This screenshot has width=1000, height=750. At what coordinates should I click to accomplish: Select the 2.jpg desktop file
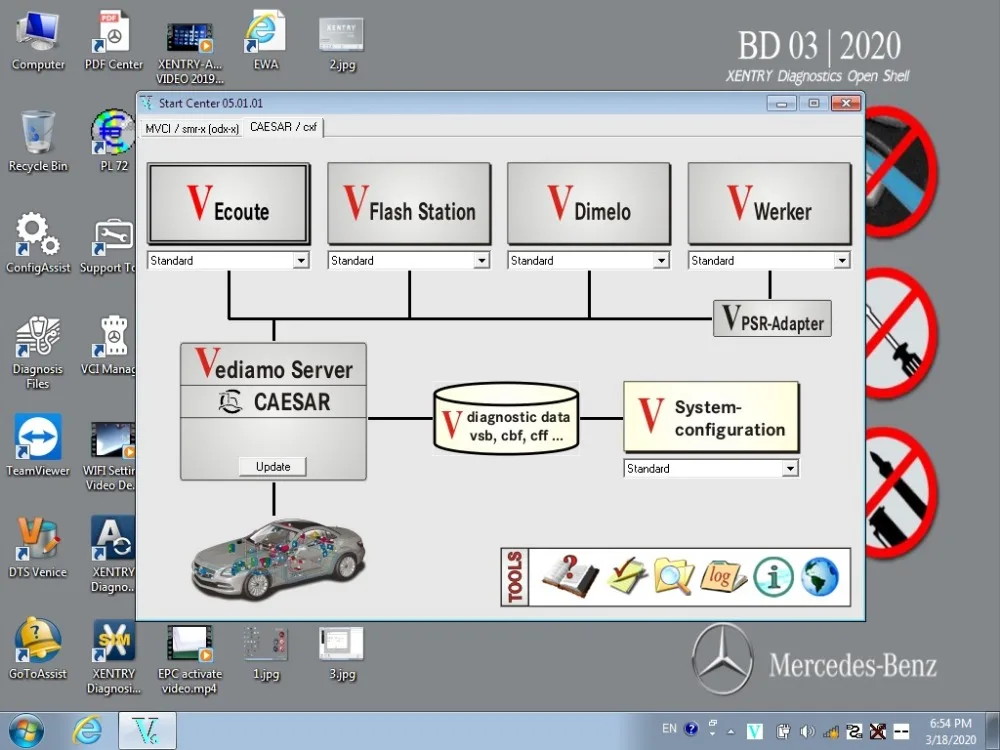pyautogui.click(x=342, y=43)
